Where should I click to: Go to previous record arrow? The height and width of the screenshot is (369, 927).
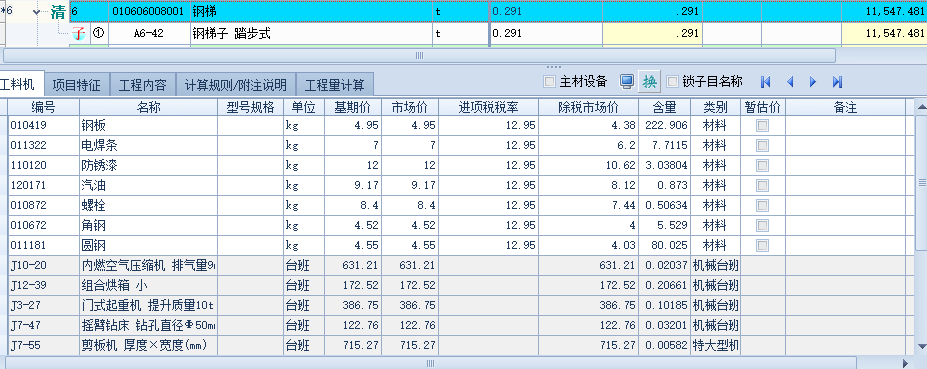pyautogui.click(x=789, y=82)
